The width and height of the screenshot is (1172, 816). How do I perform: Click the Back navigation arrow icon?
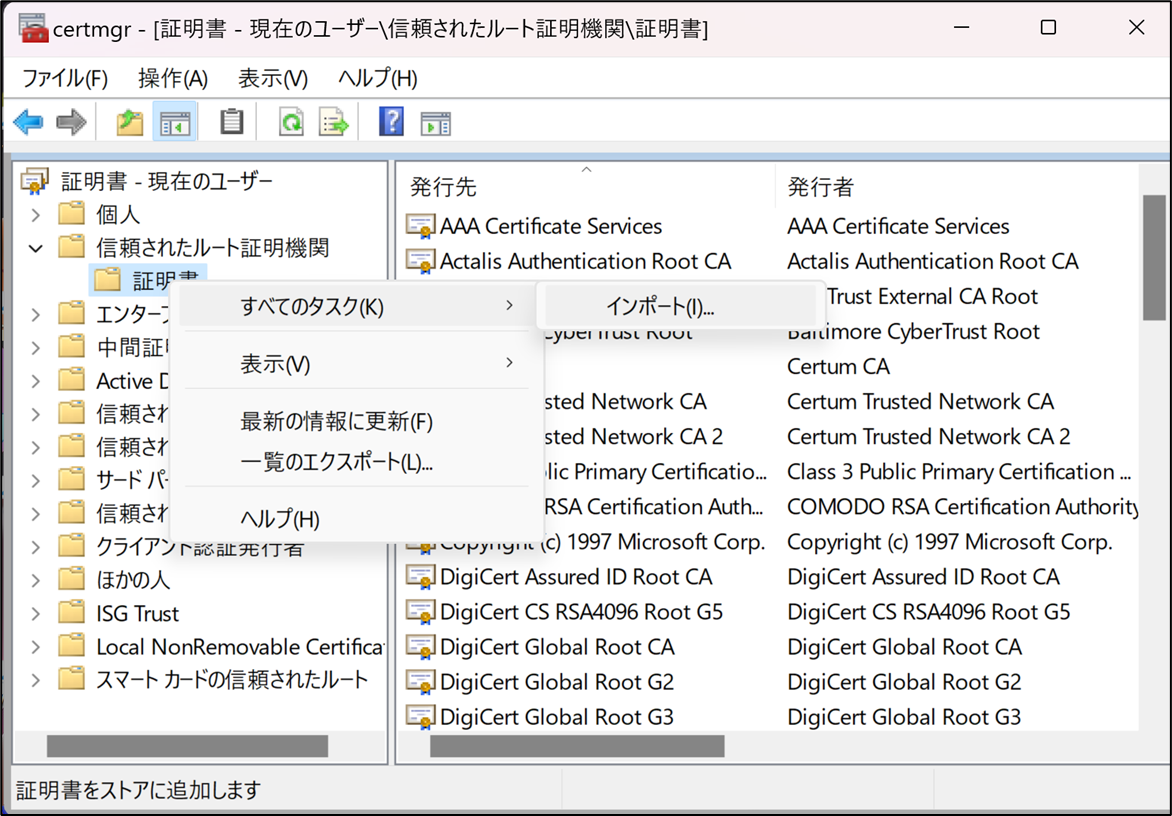[28, 121]
